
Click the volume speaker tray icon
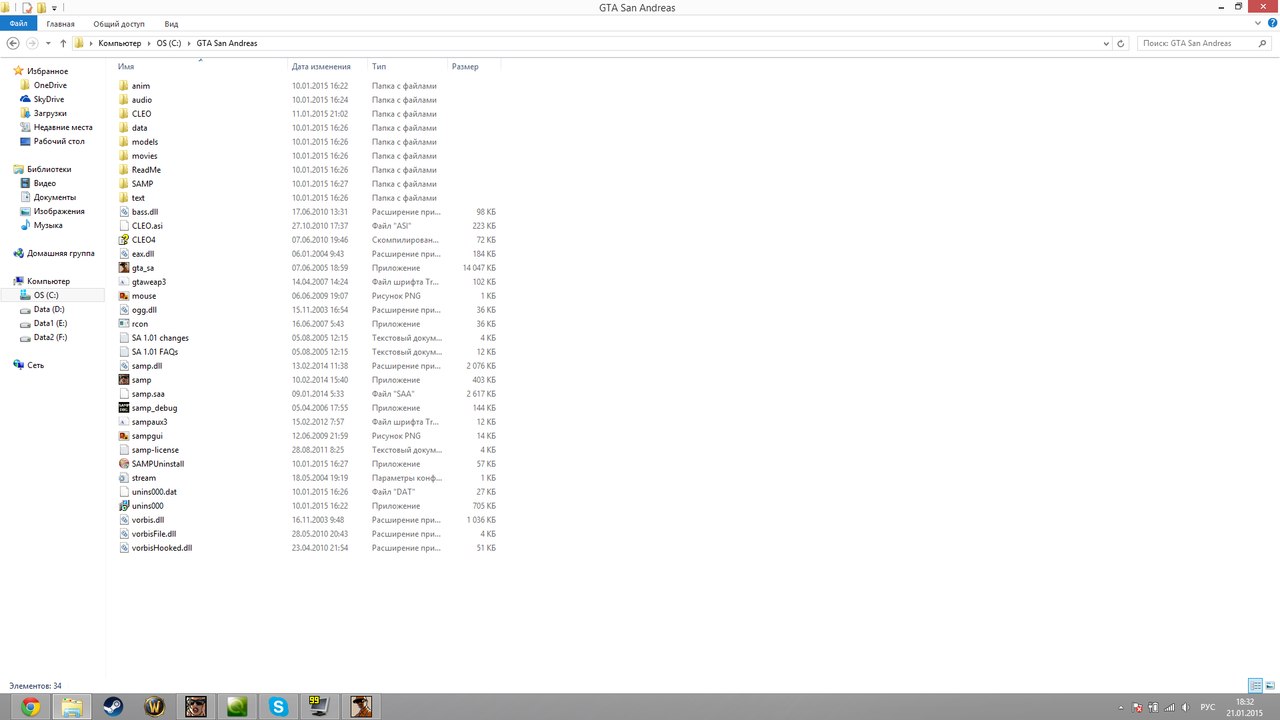point(1186,707)
